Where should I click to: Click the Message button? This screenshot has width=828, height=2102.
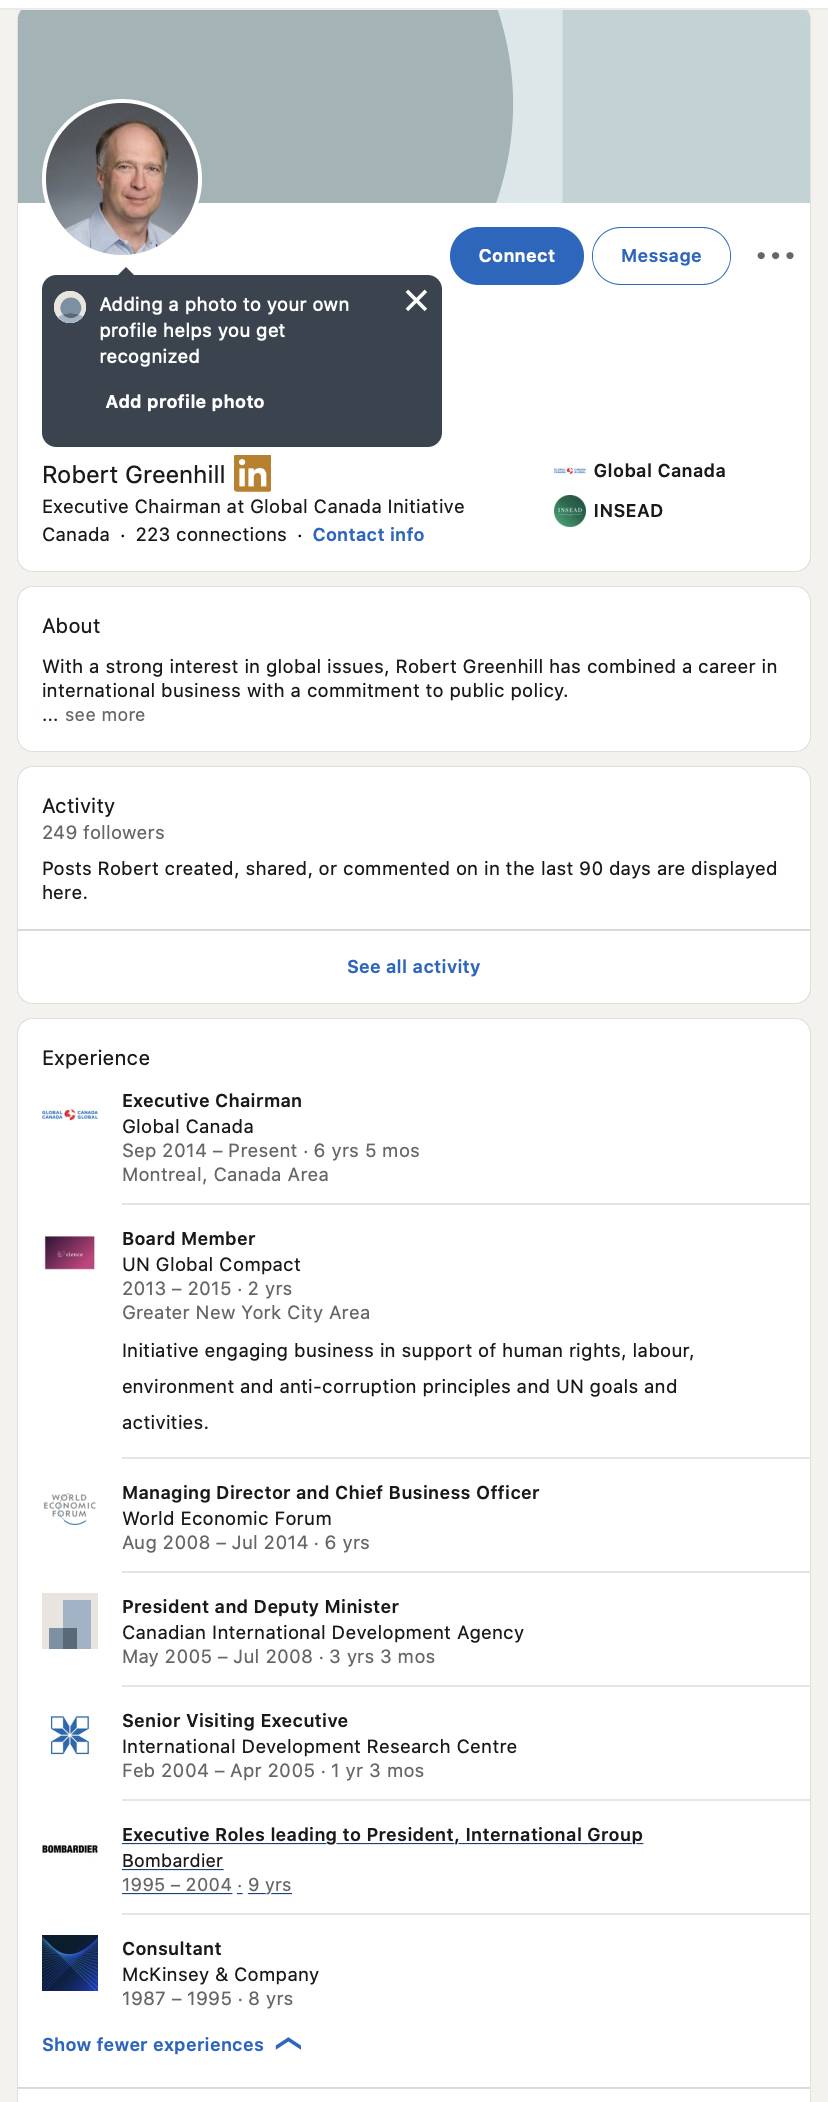pos(661,256)
